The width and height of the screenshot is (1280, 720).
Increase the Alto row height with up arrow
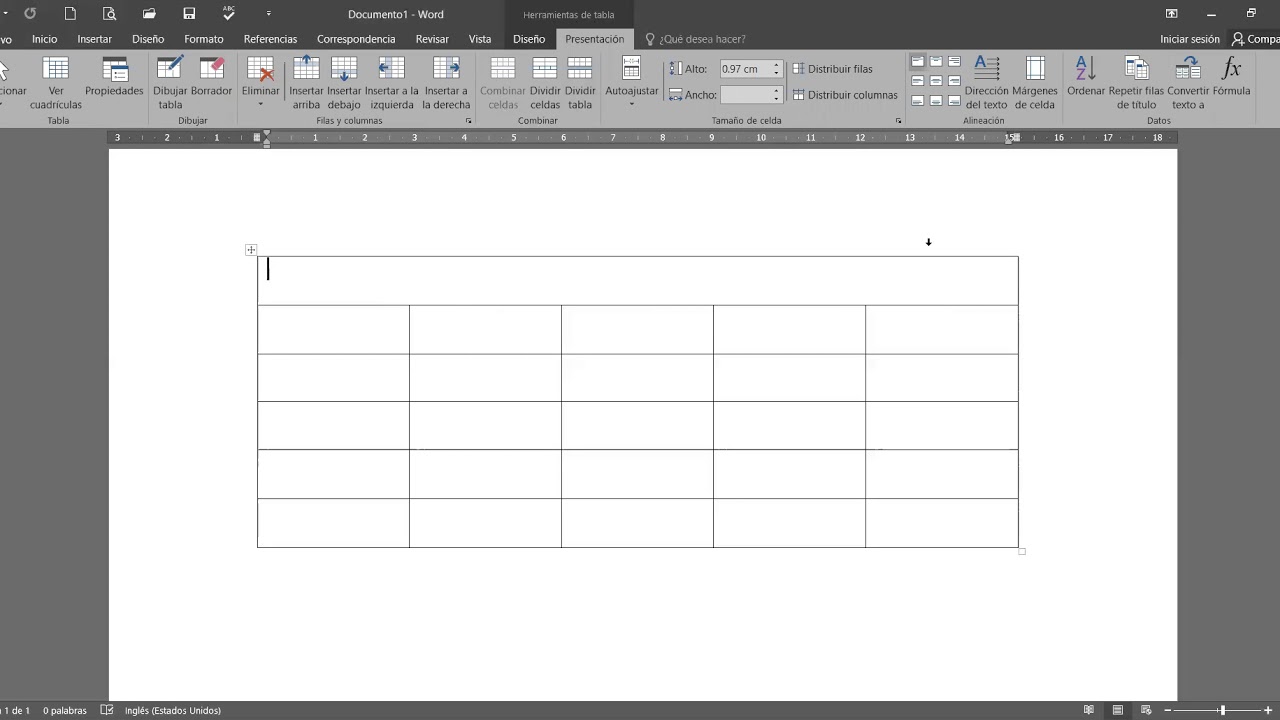pyautogui.click(x=776, y=65)
